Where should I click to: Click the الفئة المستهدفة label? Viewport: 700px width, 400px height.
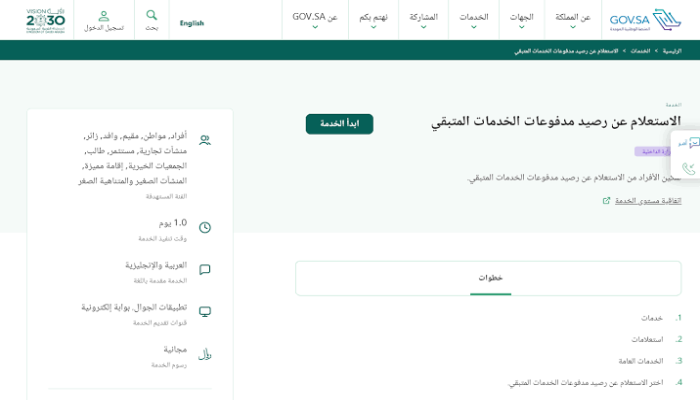(166, 196)
